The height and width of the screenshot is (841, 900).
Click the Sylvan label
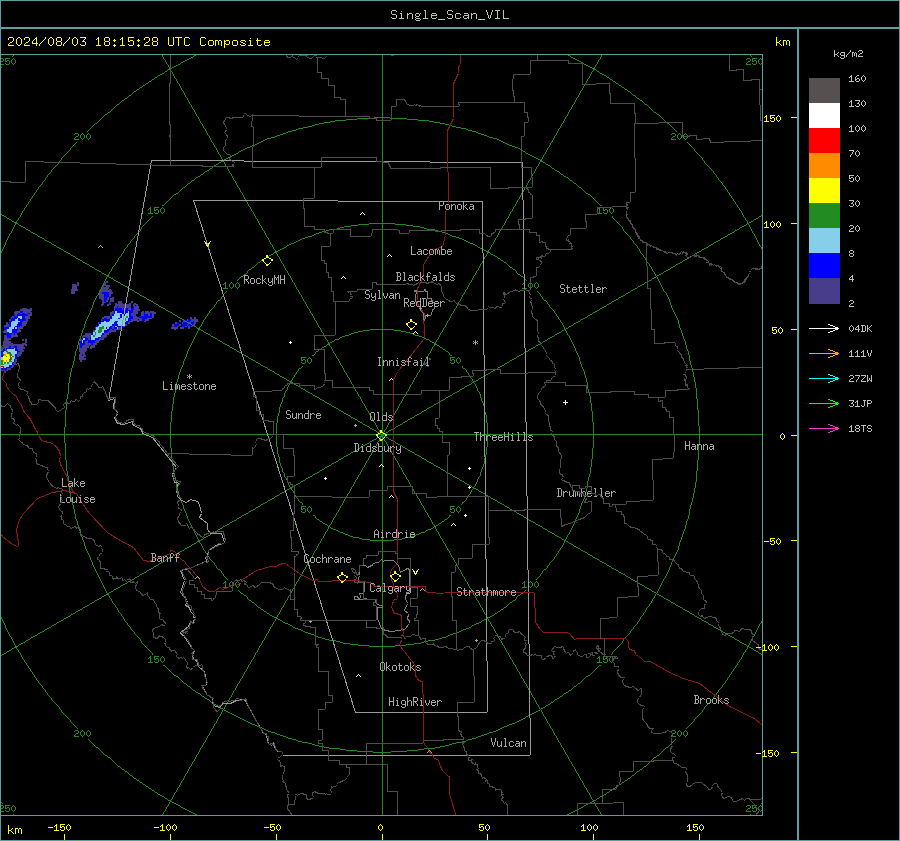[382, 295]
